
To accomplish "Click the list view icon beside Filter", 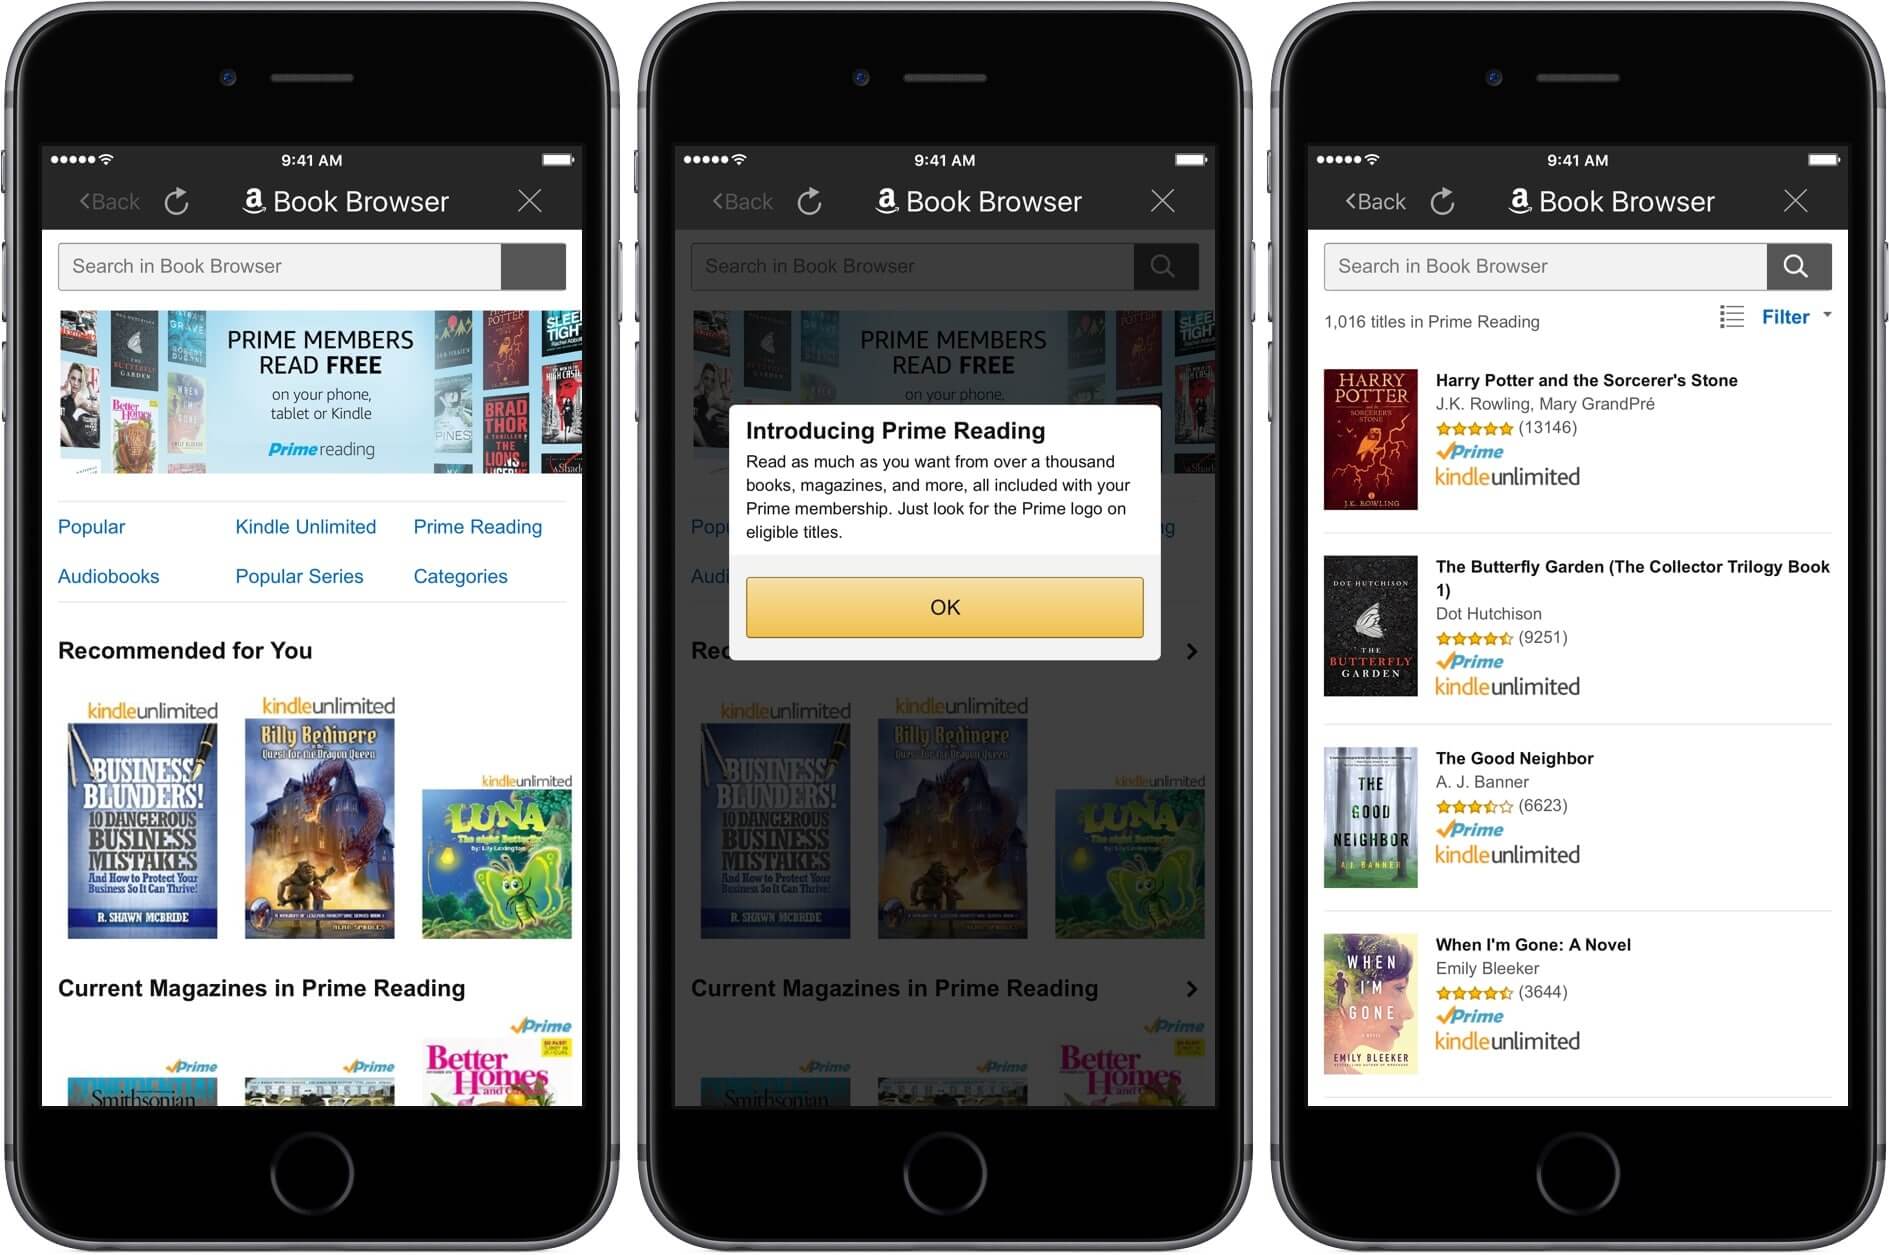I will tap(1731, 317).
